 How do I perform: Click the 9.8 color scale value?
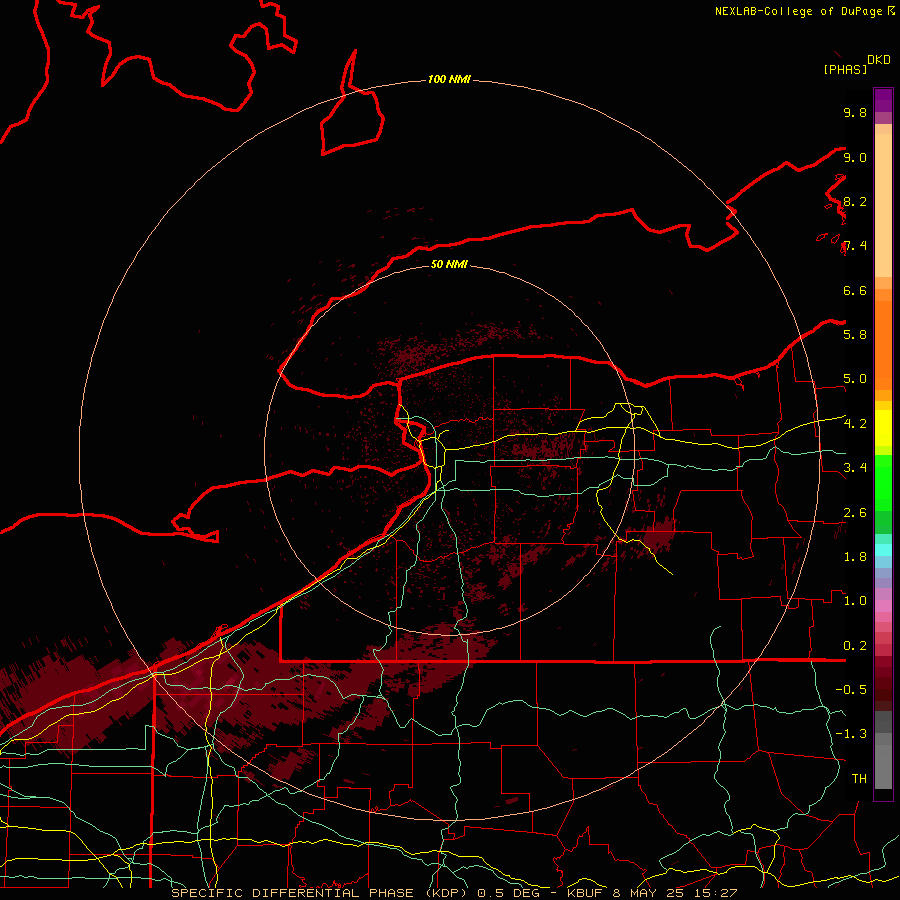[x=855, y=112]
